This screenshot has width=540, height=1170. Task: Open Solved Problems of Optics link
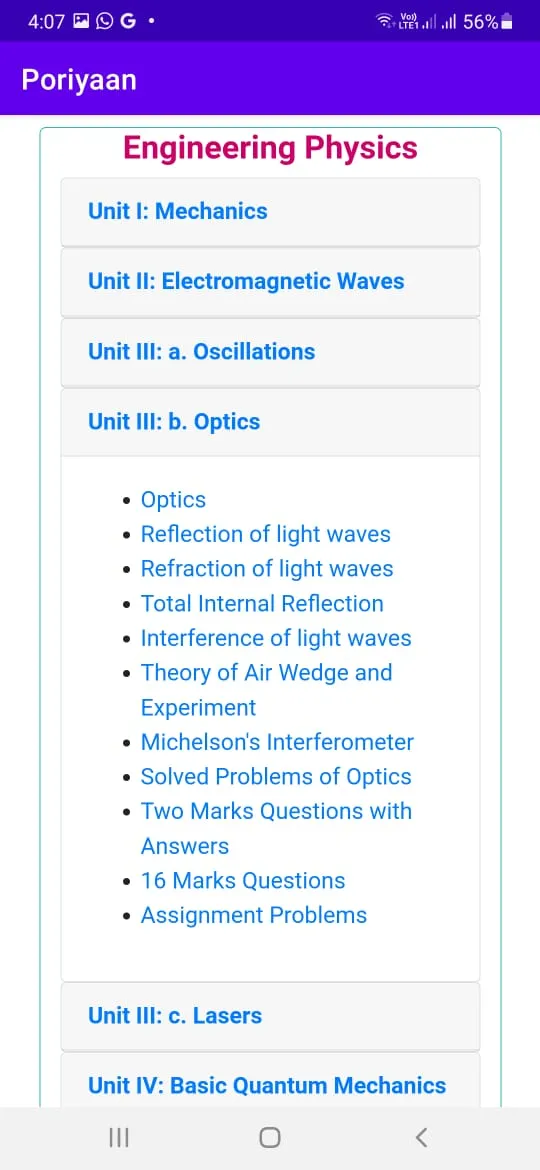coord(276,776)
